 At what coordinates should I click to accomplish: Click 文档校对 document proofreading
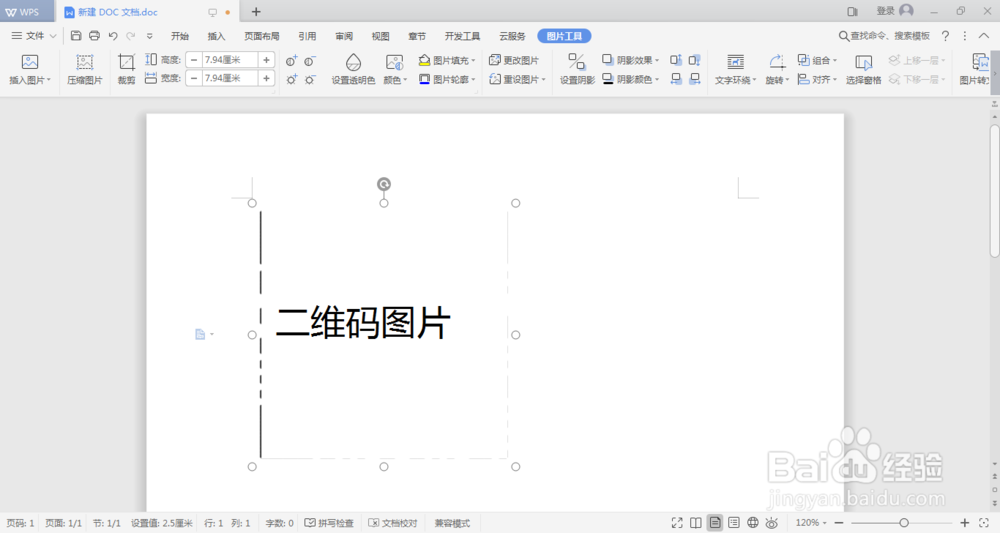393,523
